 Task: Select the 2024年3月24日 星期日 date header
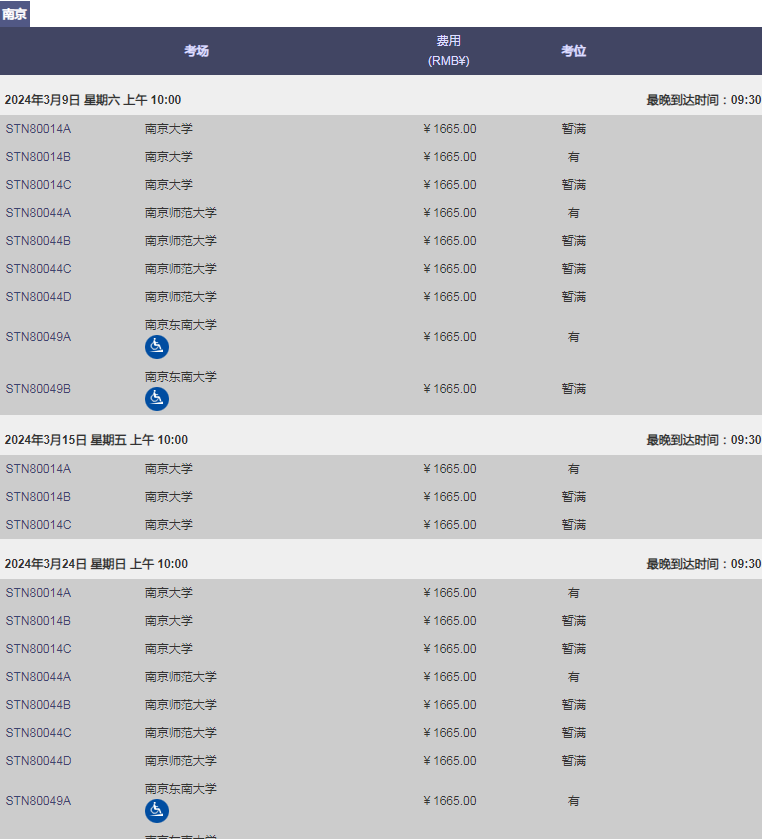[x=96, y=564]
